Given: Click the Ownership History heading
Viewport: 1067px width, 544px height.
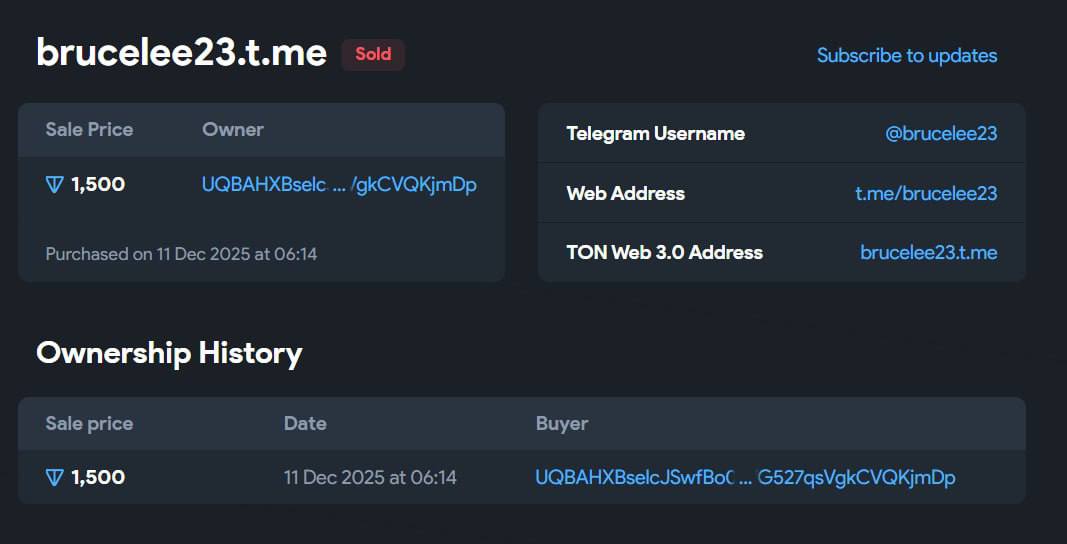Looking at the screenshot, I should click(x=169, y=353).
